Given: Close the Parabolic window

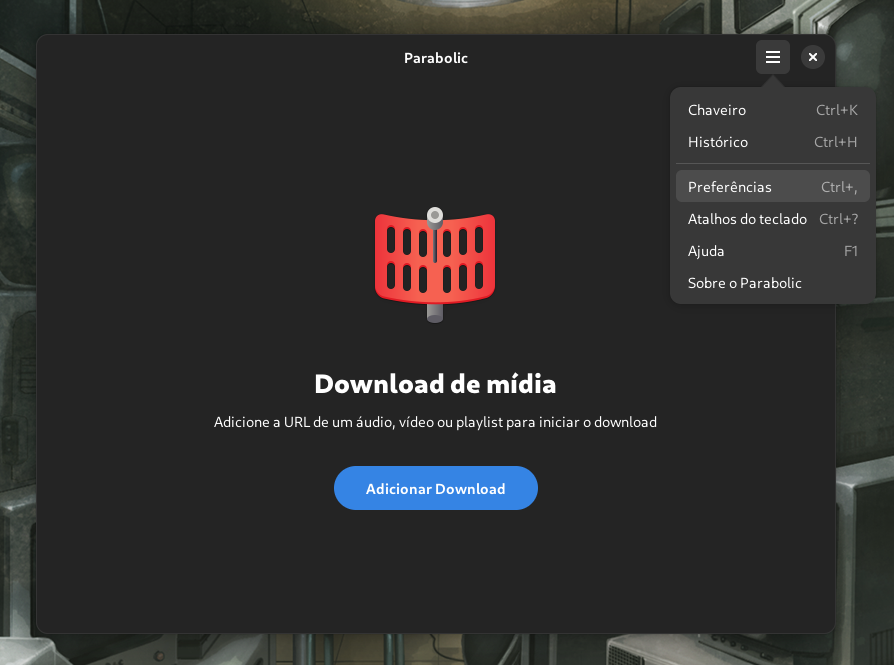Looking at the screenshot, I should pos(812,57).
